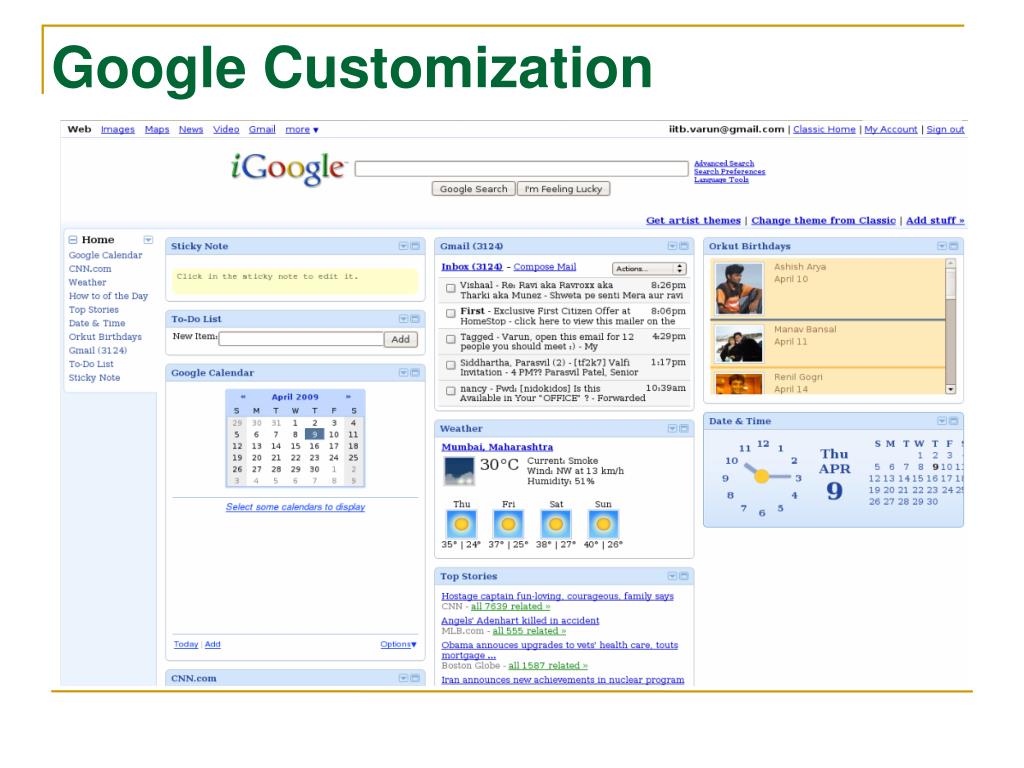The height and width of the screenshot is (768, 1024).
Task: Maximize the Date & Time gadget
Action: click(953, 421)
